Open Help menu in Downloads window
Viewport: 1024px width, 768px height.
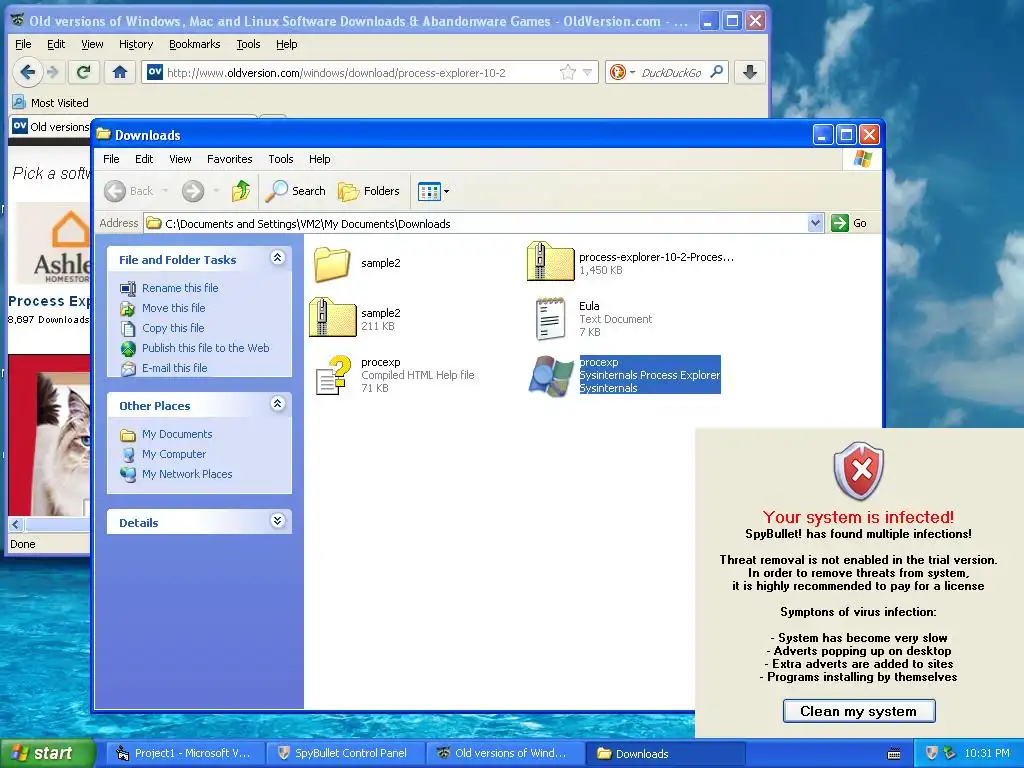319,159
